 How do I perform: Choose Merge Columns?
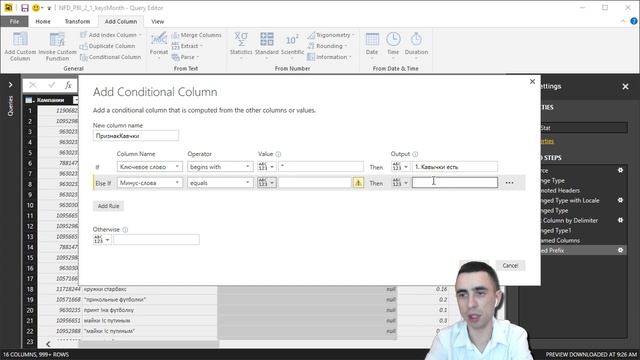coord(196,35)
